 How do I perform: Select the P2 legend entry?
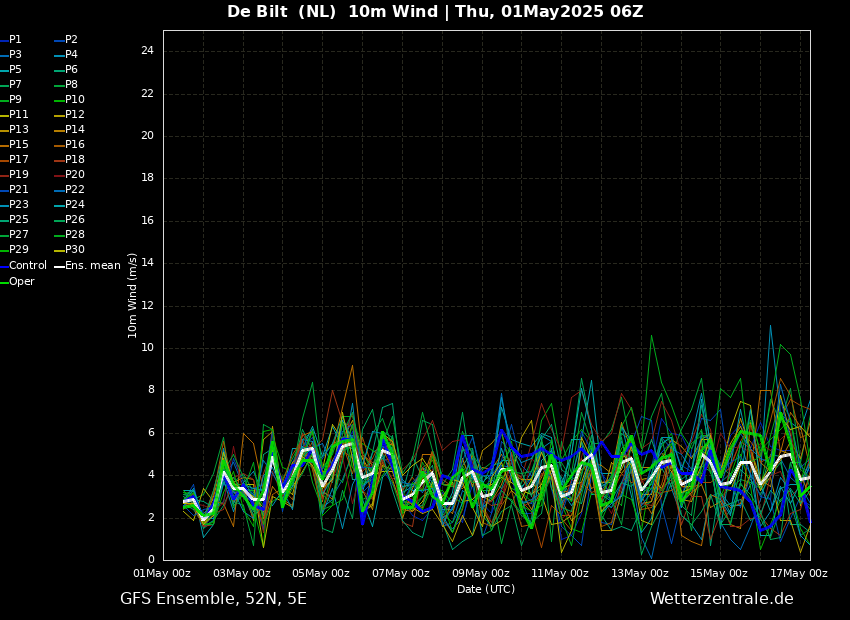pos(71,40)
